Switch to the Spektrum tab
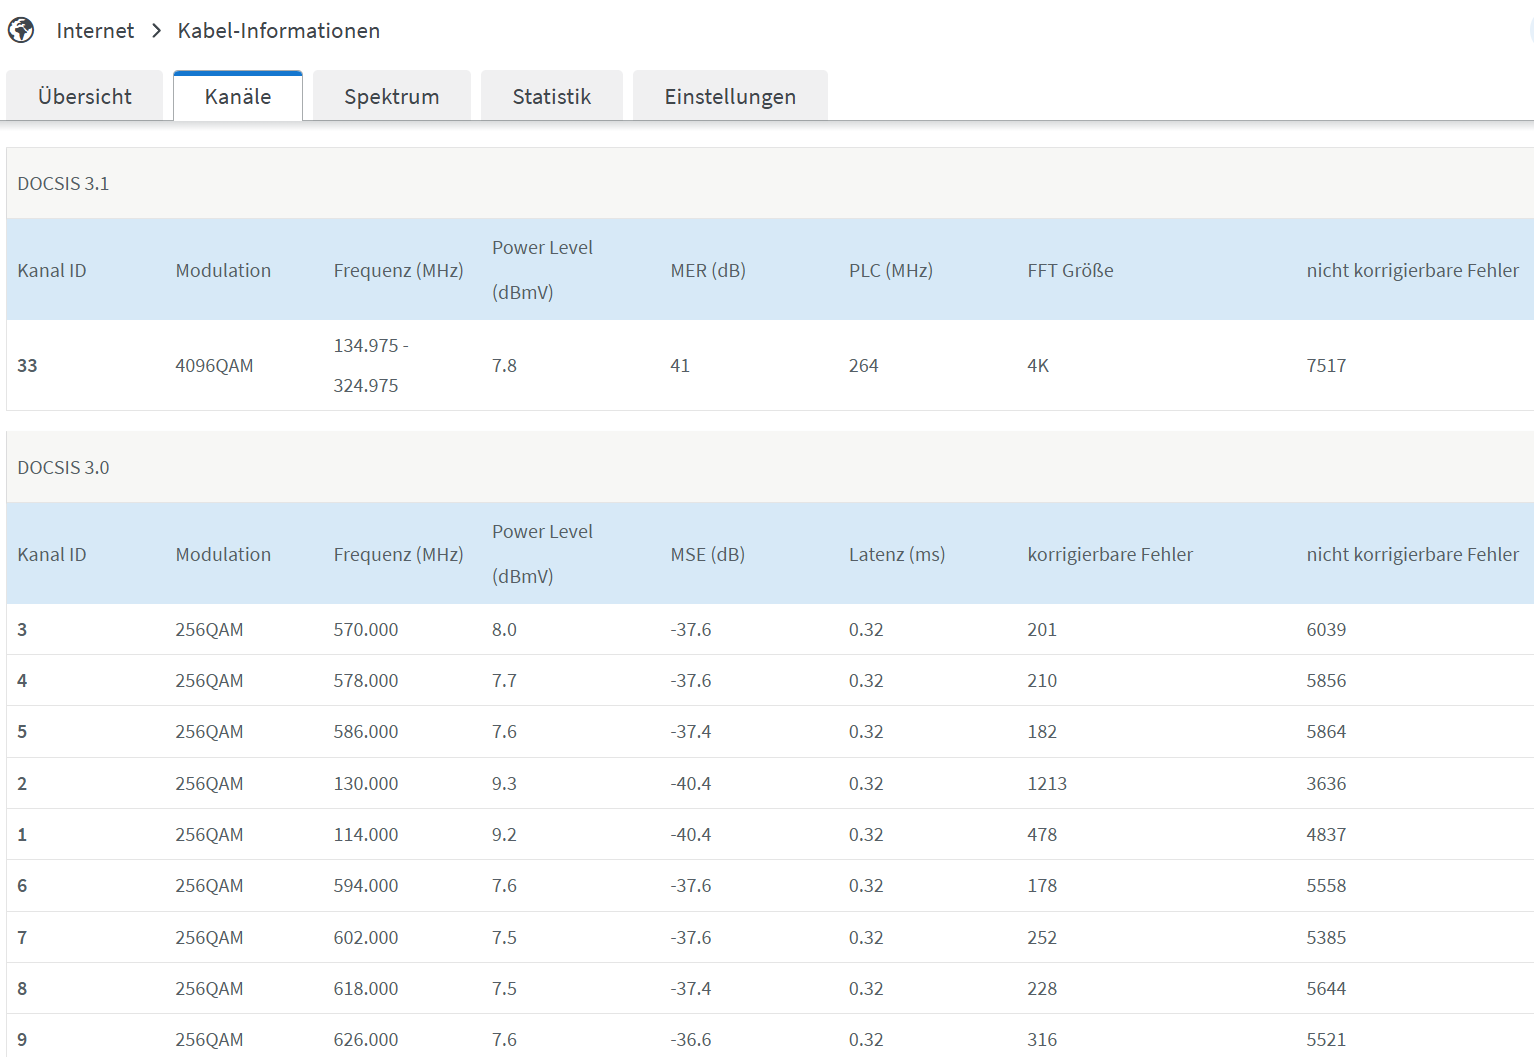The height and width of the screenshot is (1057, 1534). click(x=392, y=96)
